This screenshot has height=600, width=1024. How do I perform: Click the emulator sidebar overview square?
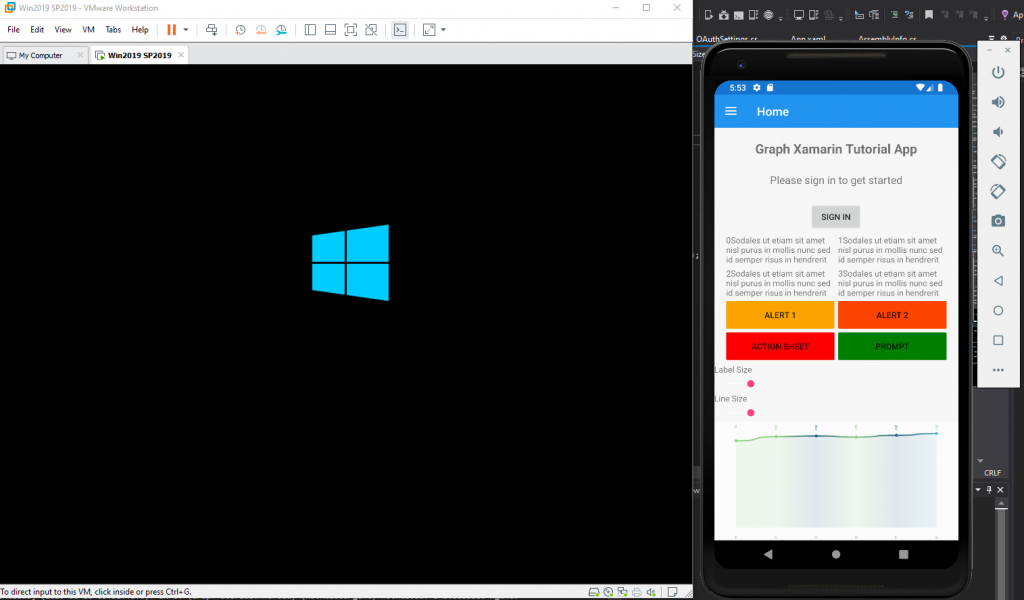(998, 340)
